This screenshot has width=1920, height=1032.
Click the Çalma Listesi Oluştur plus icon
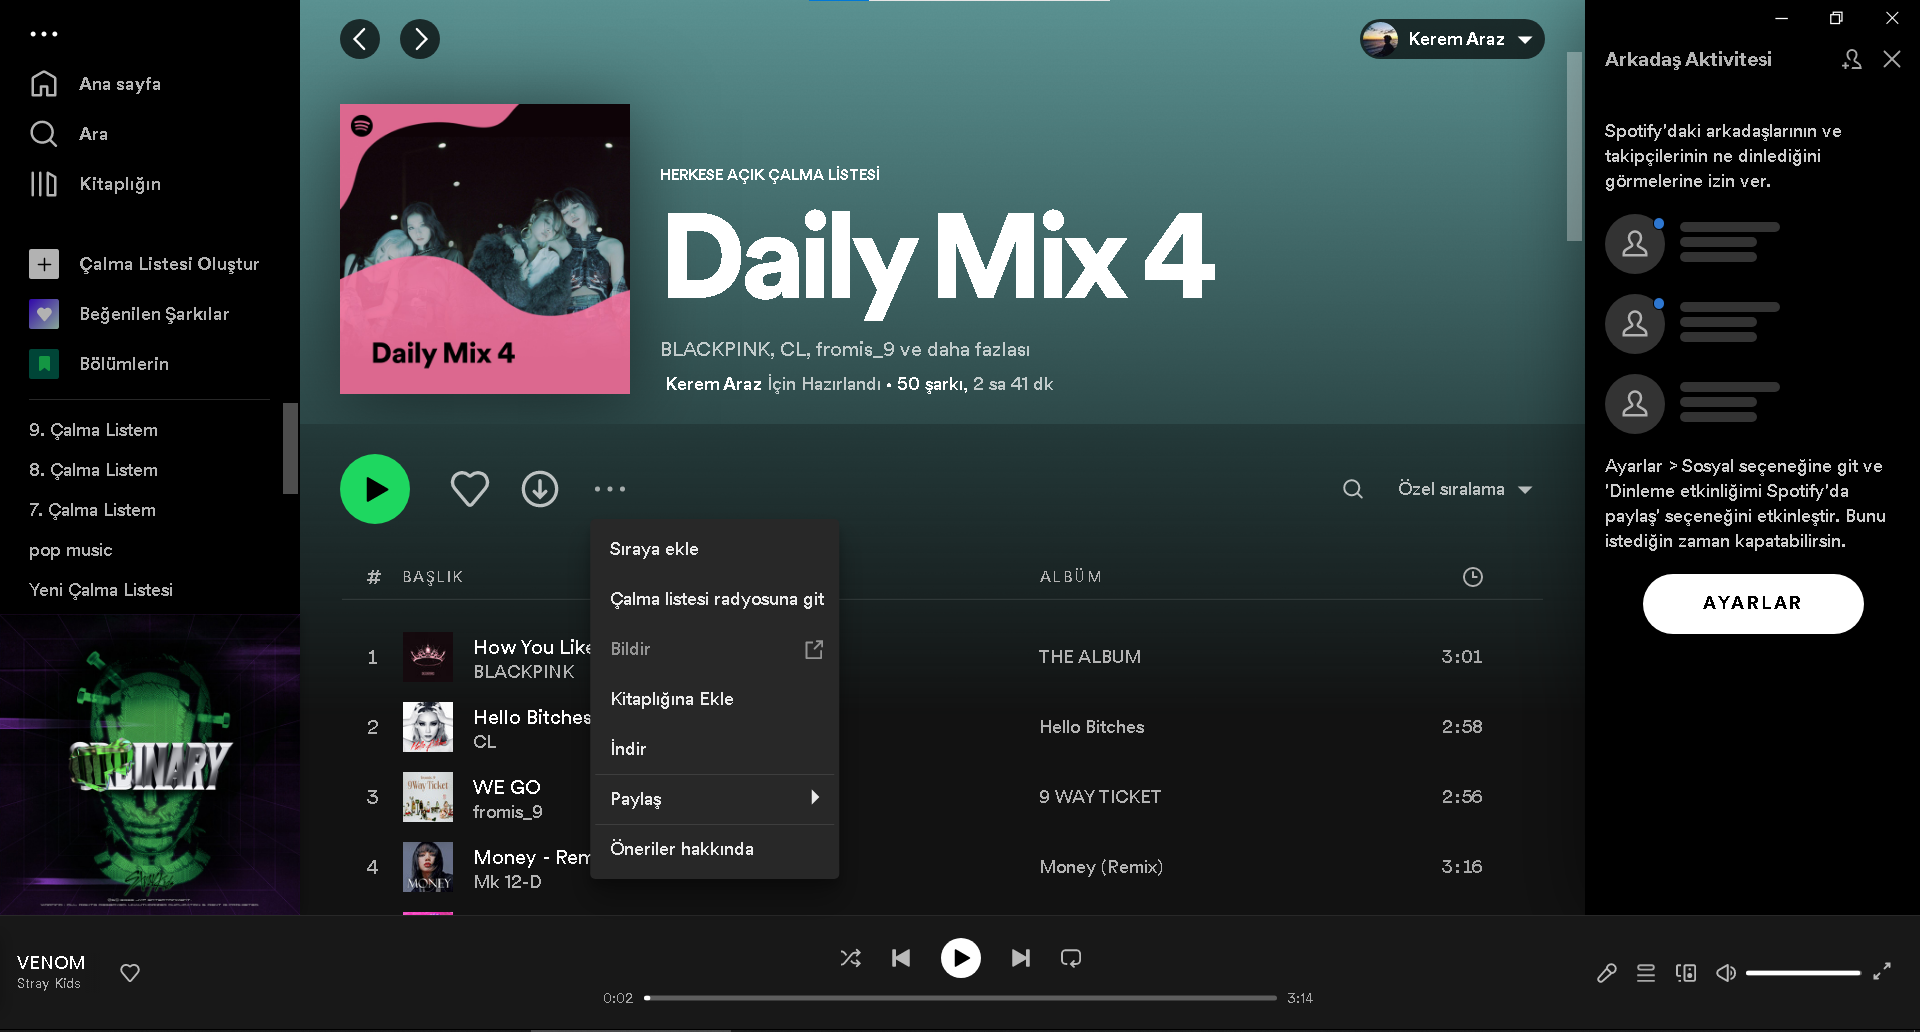(x=44, y=264)
